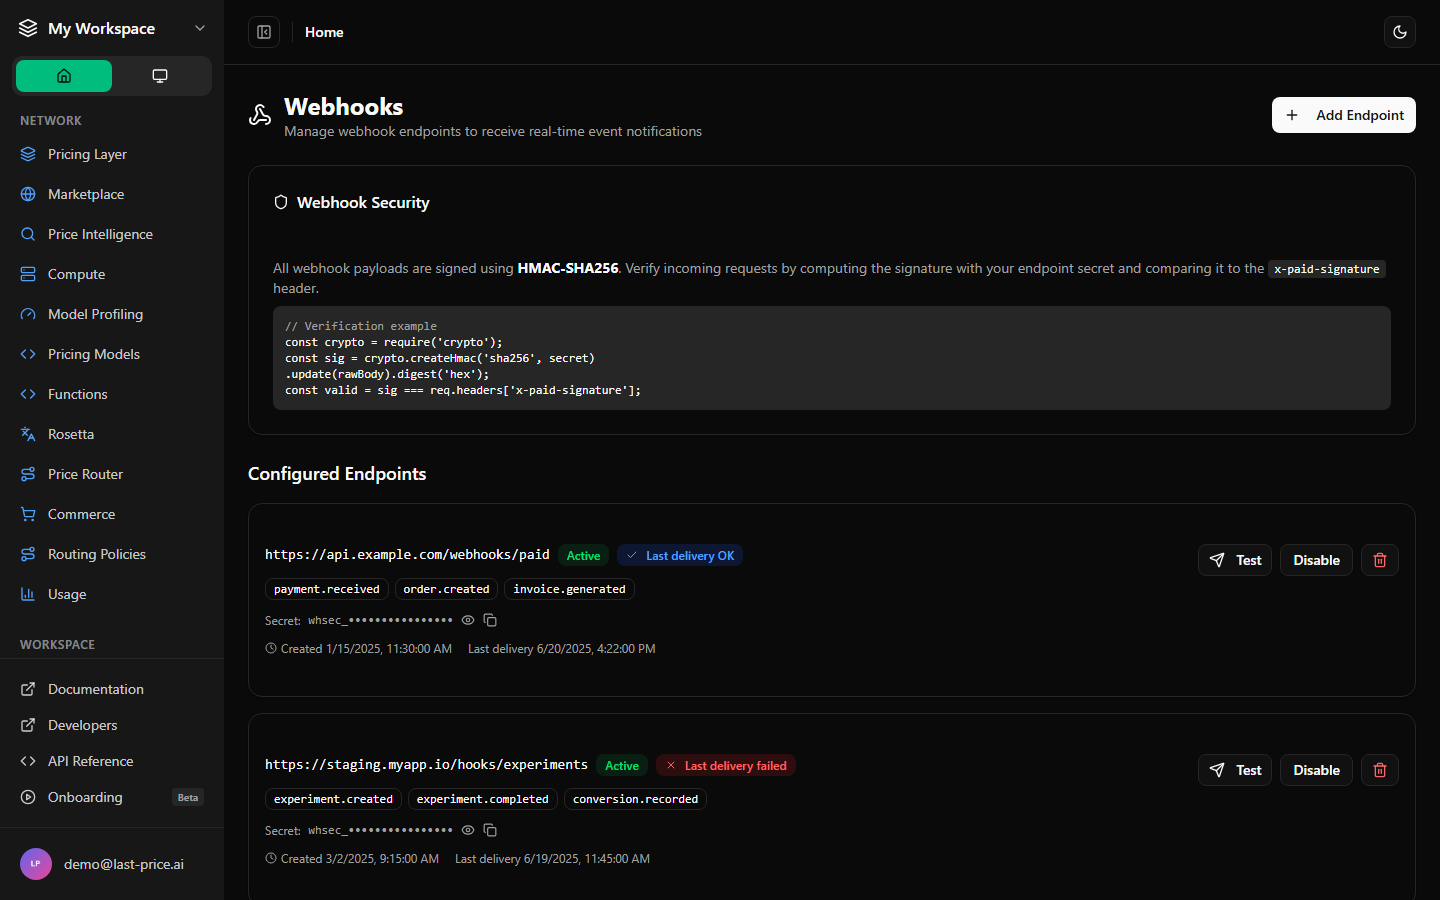Toggle dark mode moon icon
1440x900 pixels.
[x=1400, y=32]
